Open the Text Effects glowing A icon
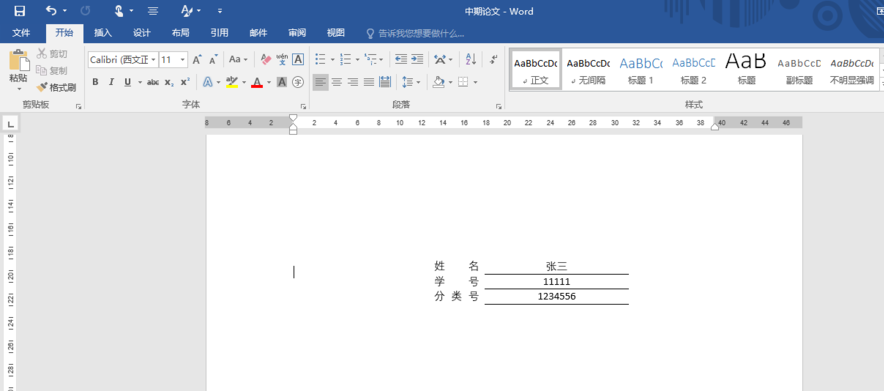The height and width of the screenshot is (391, 884). coord(208,82)
